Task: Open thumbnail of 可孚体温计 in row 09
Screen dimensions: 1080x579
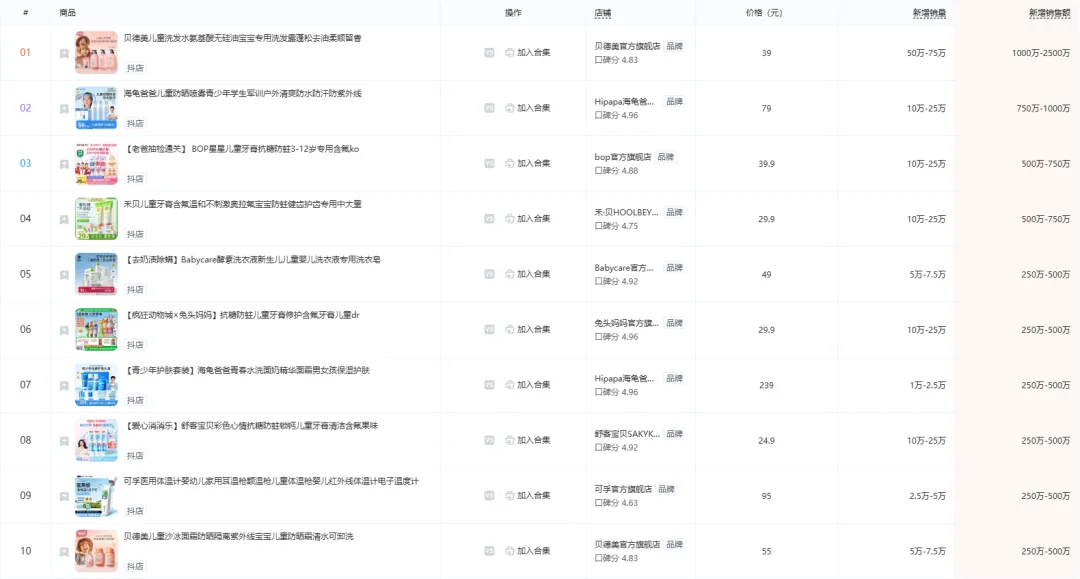Action: click(96, 496)
